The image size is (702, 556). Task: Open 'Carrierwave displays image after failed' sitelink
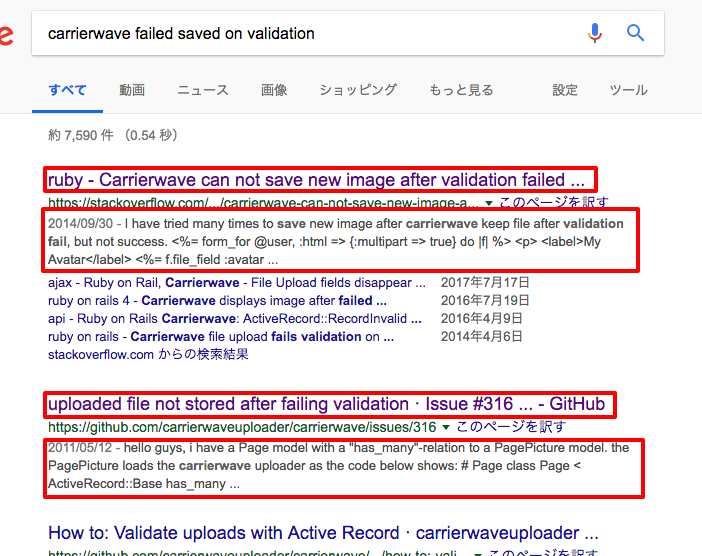[217, 301]
